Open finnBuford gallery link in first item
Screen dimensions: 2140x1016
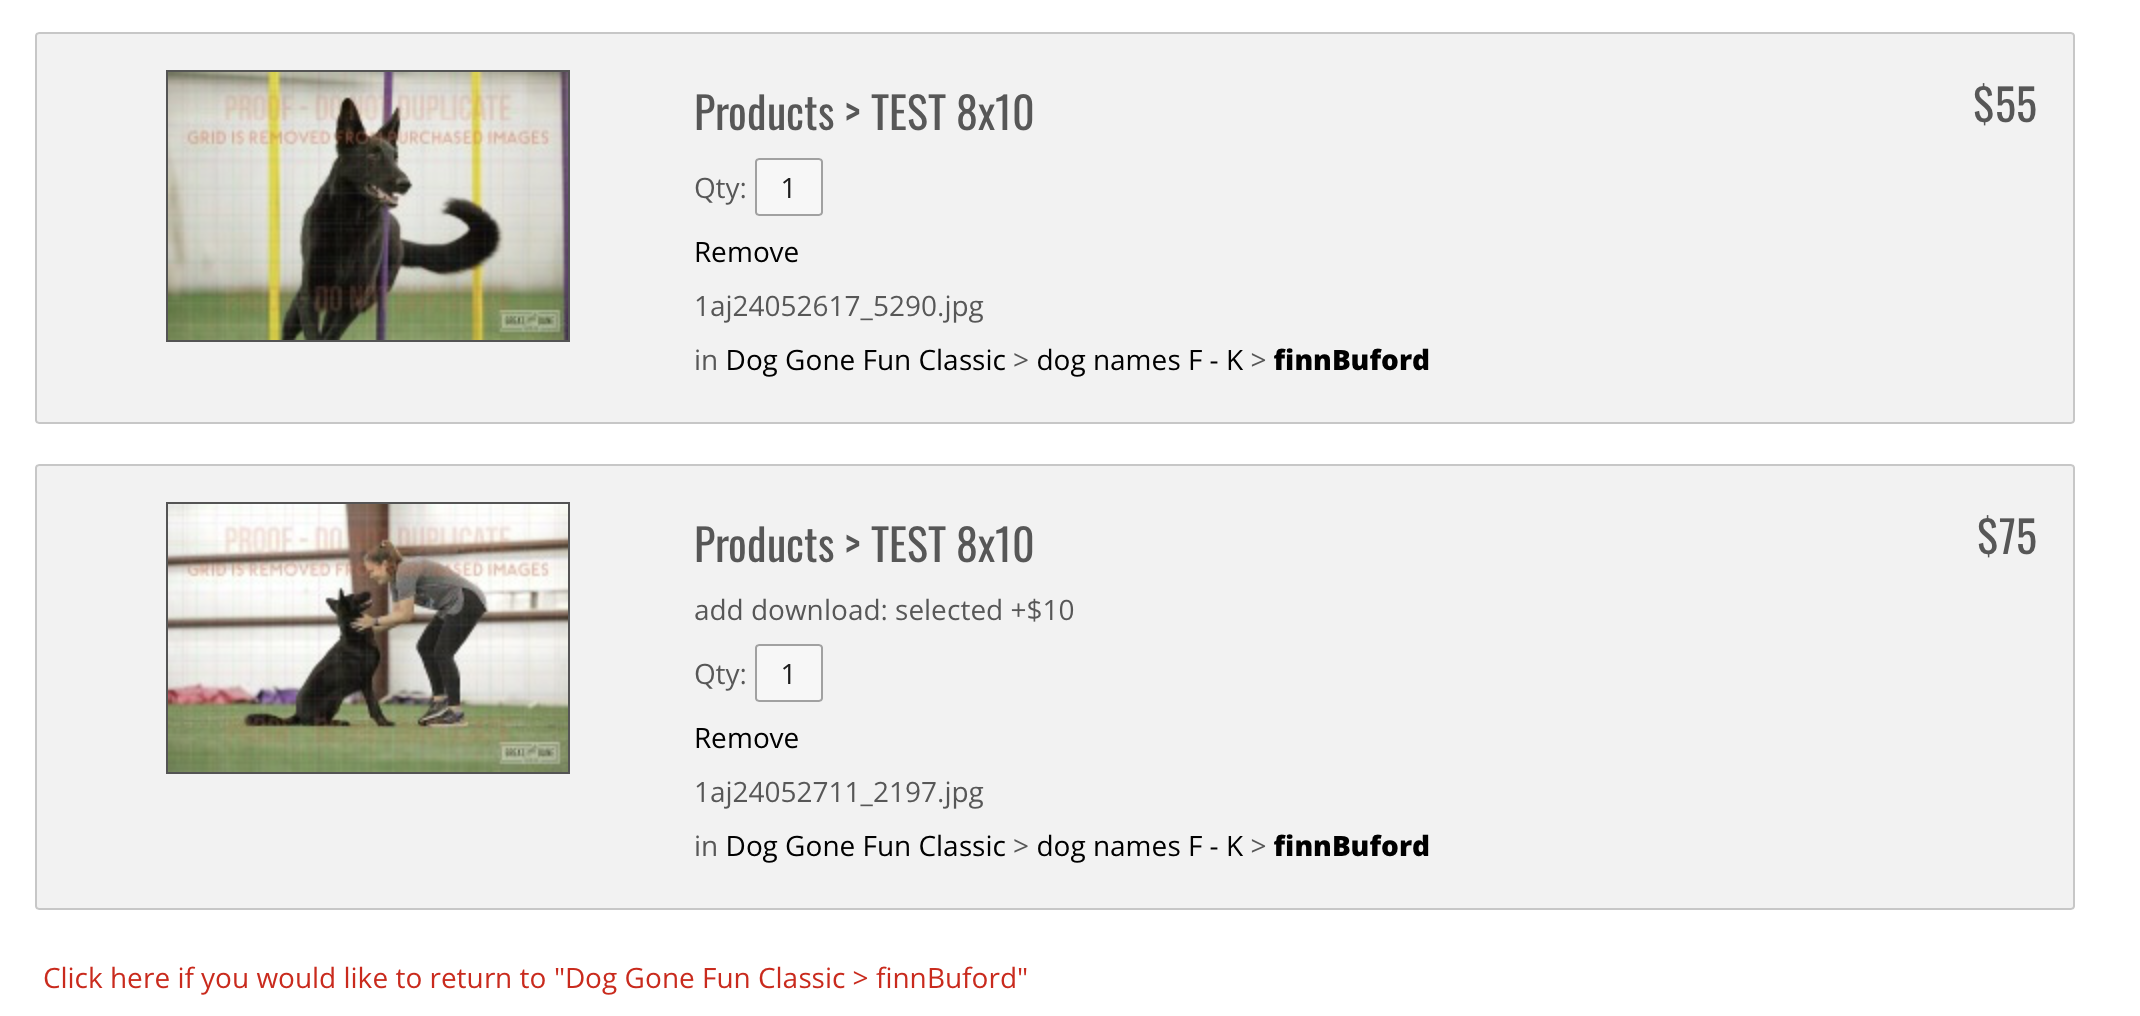(1352, 360)
